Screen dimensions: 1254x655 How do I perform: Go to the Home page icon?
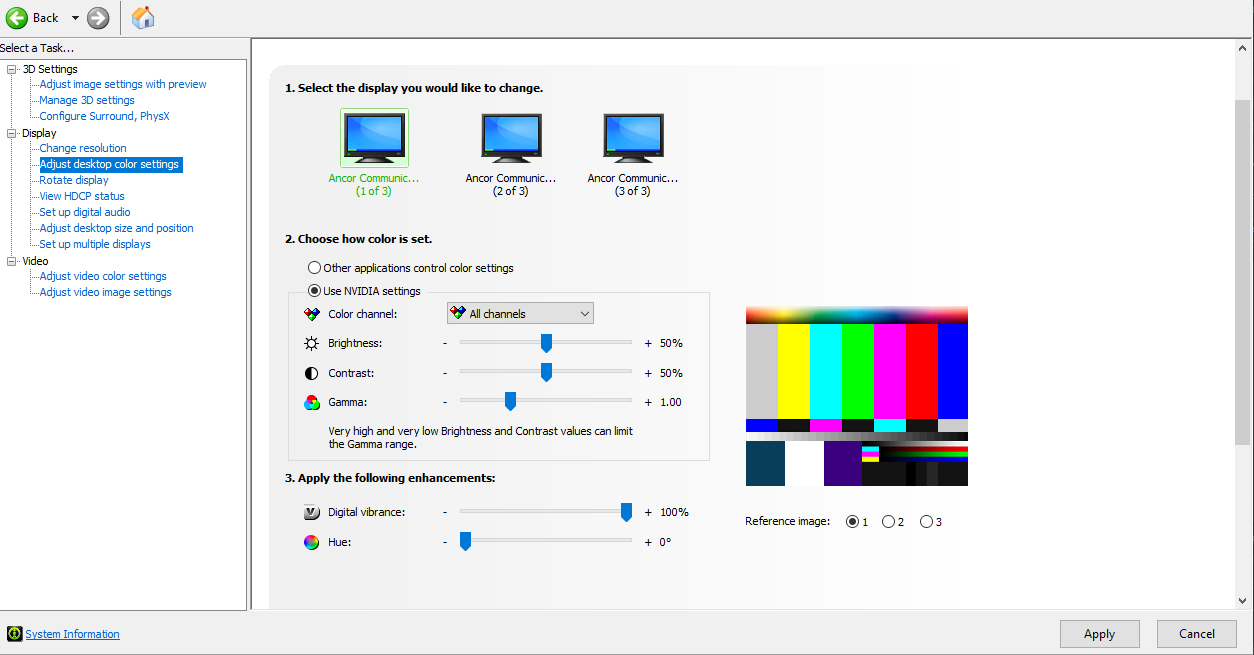(x=143, y=17)
